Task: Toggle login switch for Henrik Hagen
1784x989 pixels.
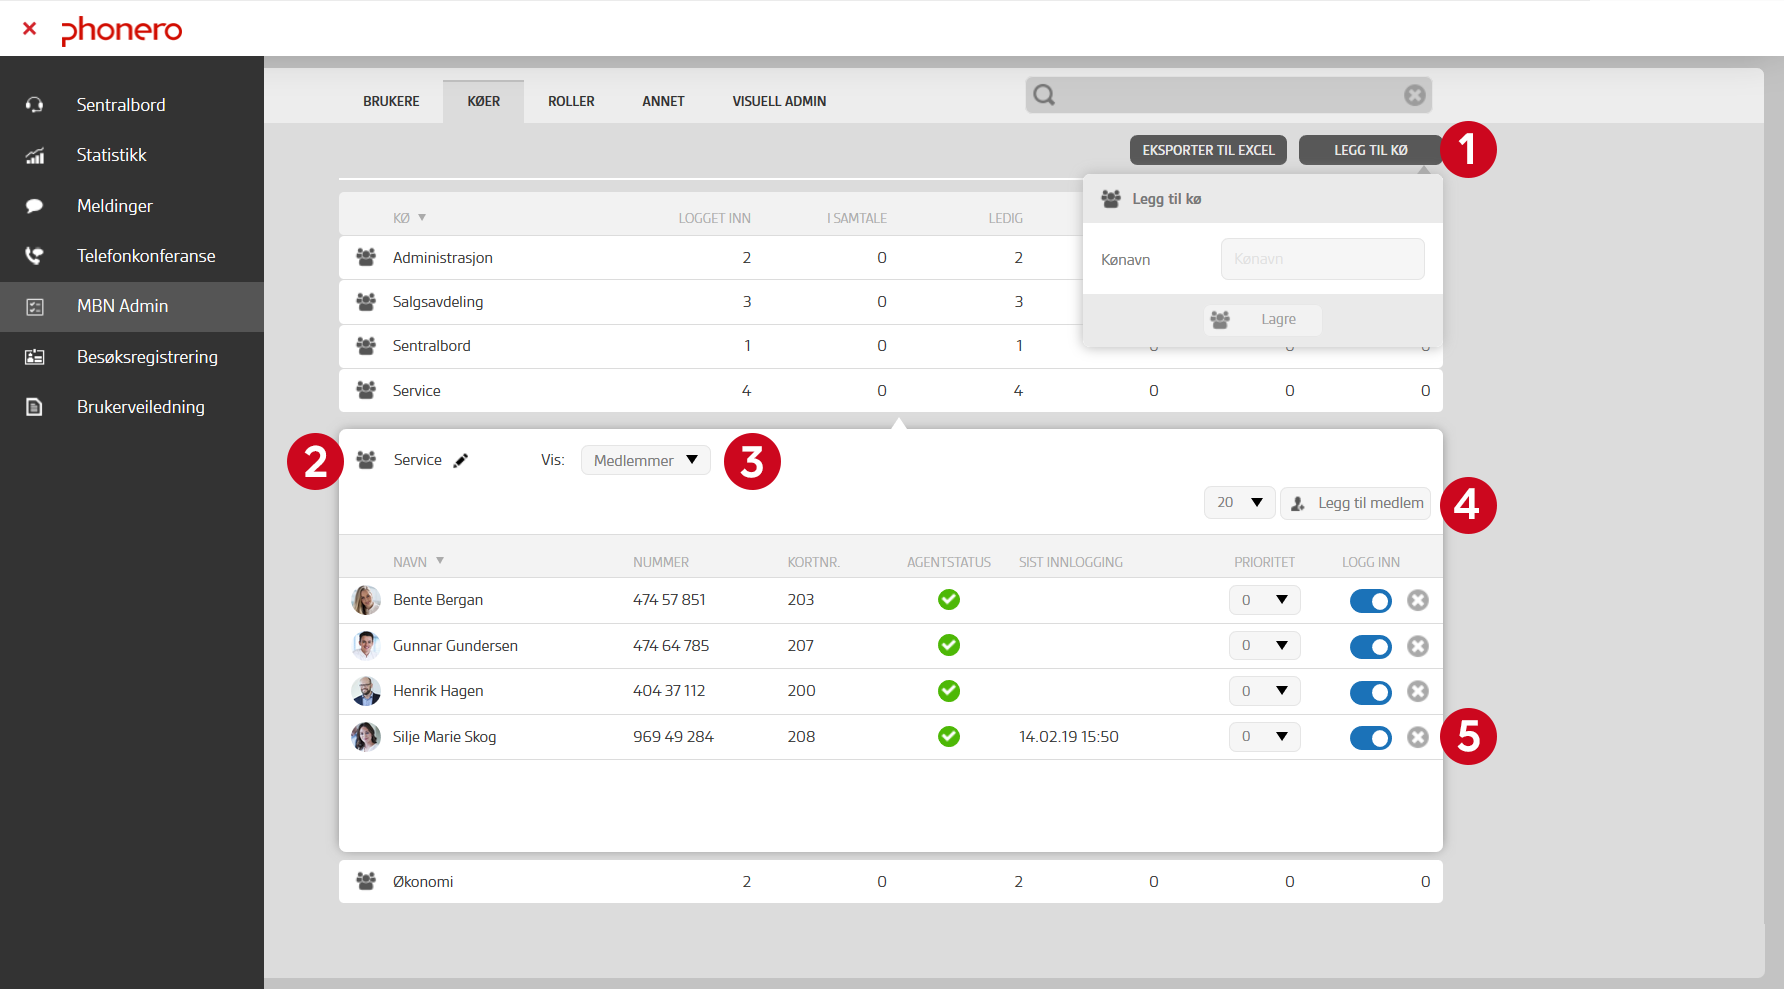Action: (x=1371, y=692)
